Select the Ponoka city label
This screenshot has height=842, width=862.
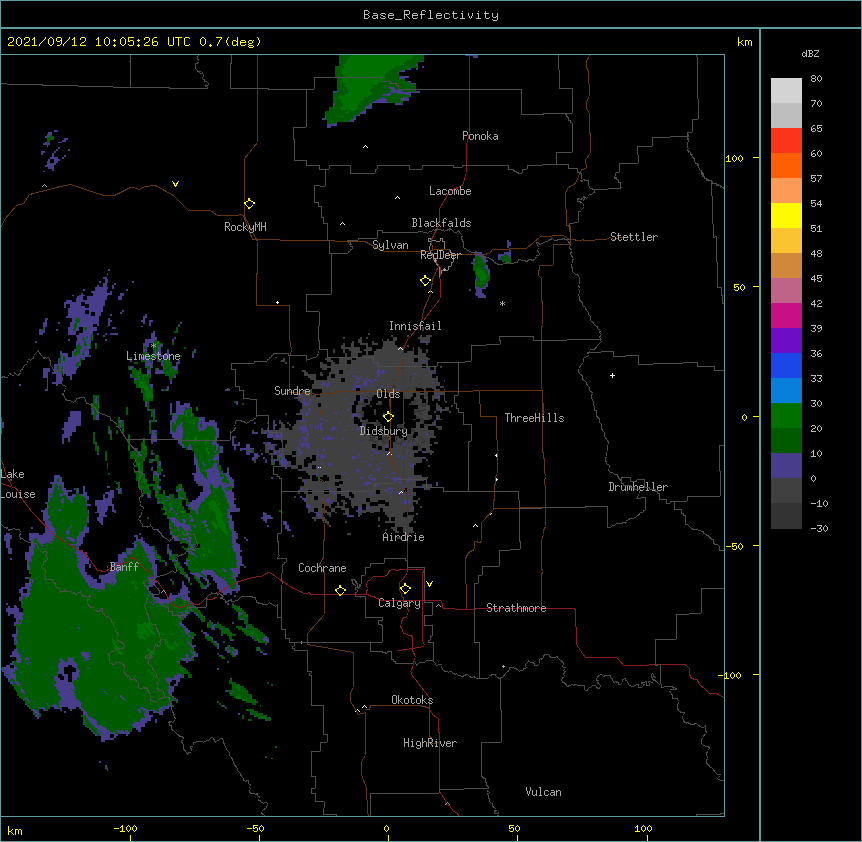tap(480, 136)
